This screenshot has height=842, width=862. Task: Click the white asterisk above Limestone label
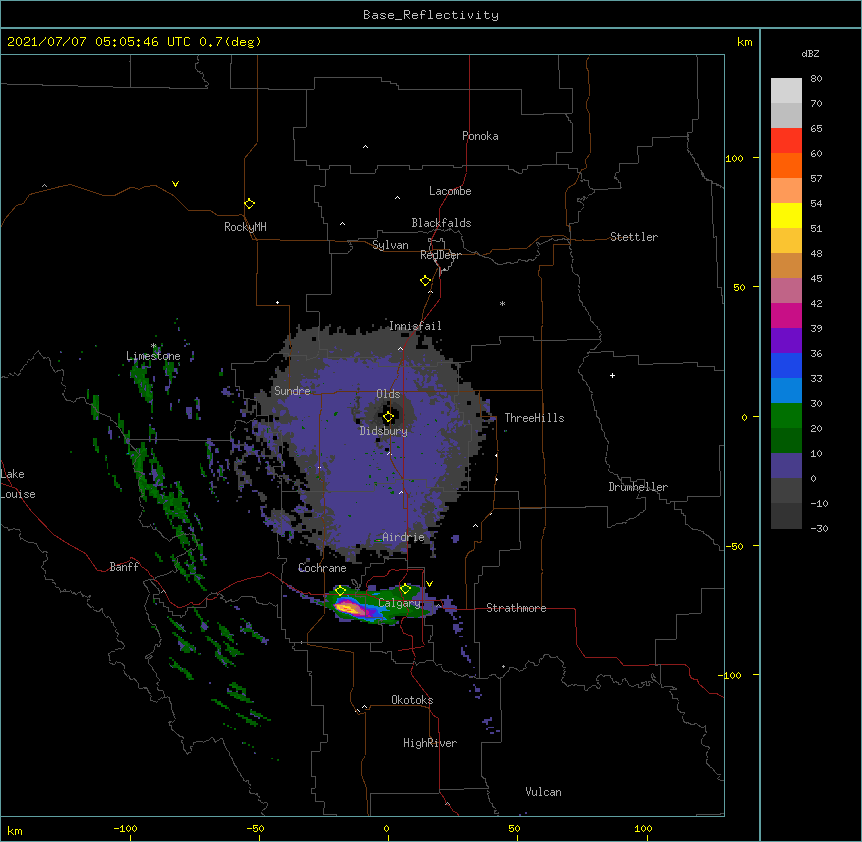(153, 346)
